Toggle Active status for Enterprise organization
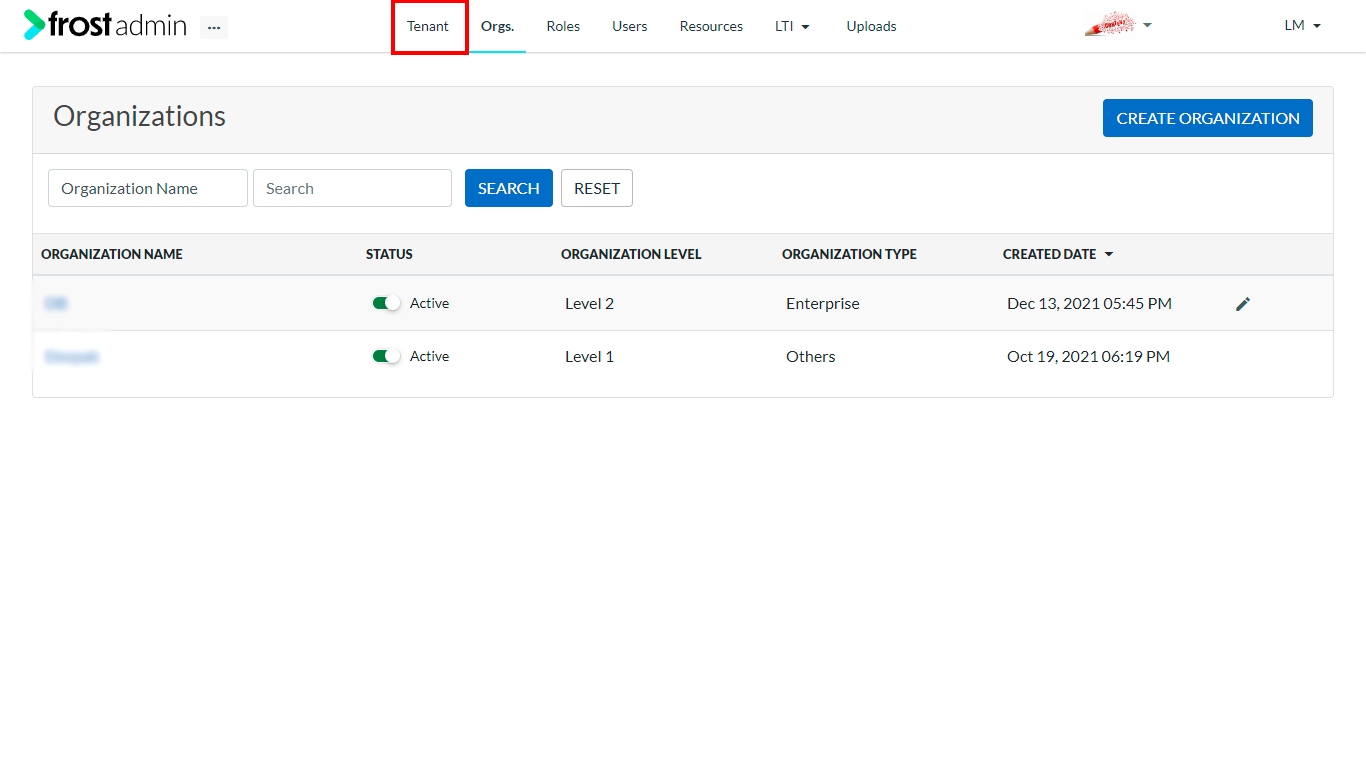1366x768 pixels. pyautogui.click(x=386, y=303)
